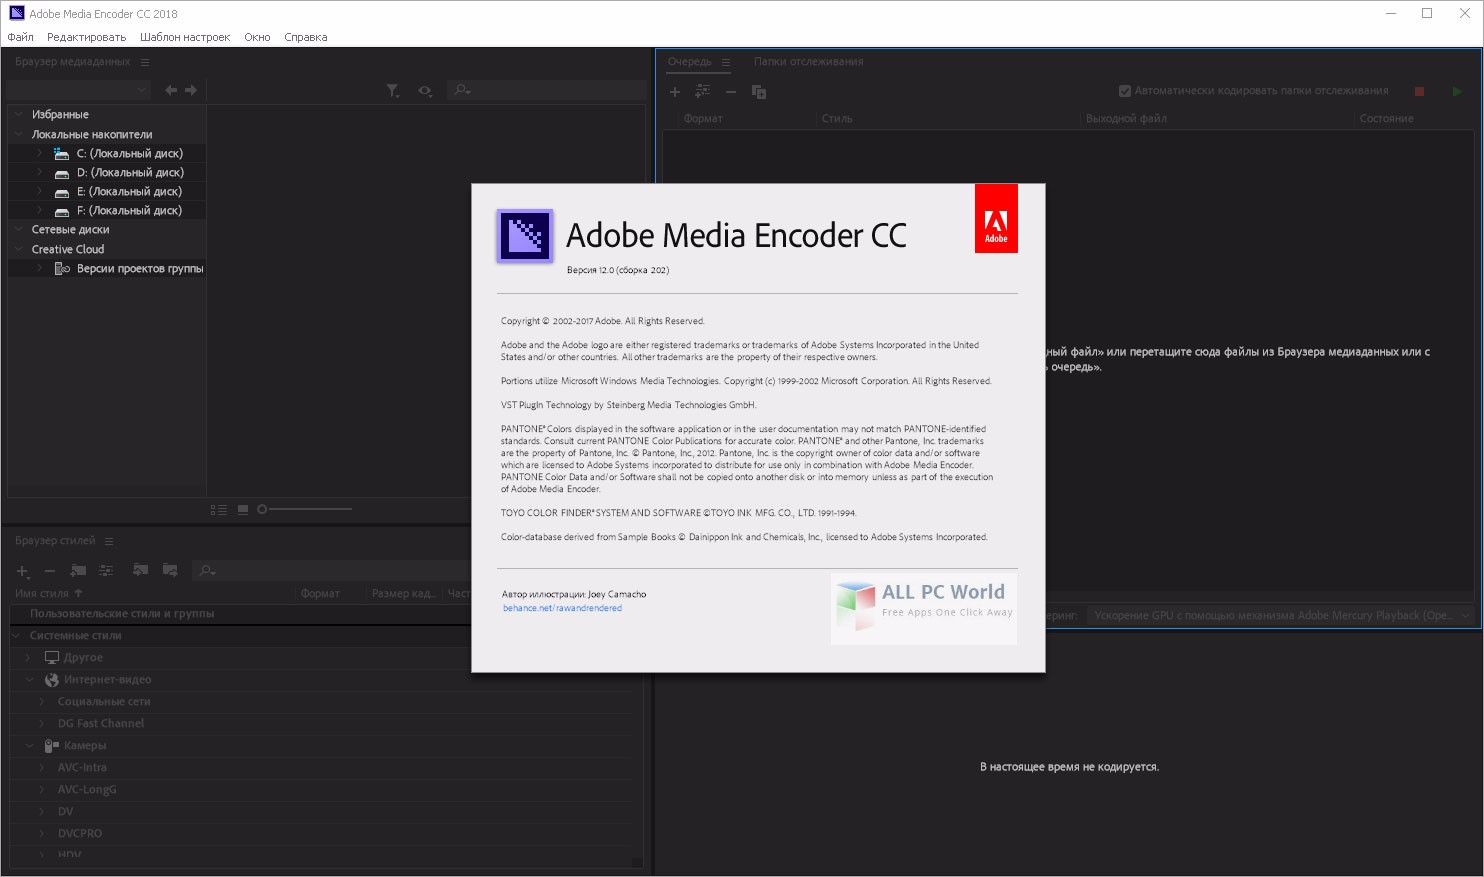The width and height of the screenshot is (1484, 877).
Task: Open the Браузер медиаданных panel menu icon
Action: (x=145, y=62)
